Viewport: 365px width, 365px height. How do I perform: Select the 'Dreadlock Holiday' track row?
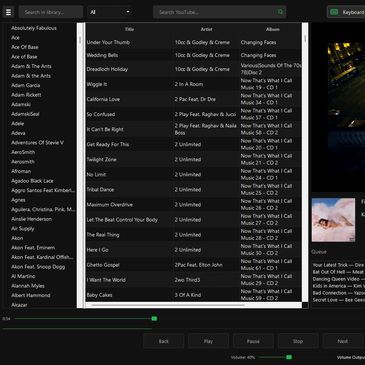(x=194, y=69)
